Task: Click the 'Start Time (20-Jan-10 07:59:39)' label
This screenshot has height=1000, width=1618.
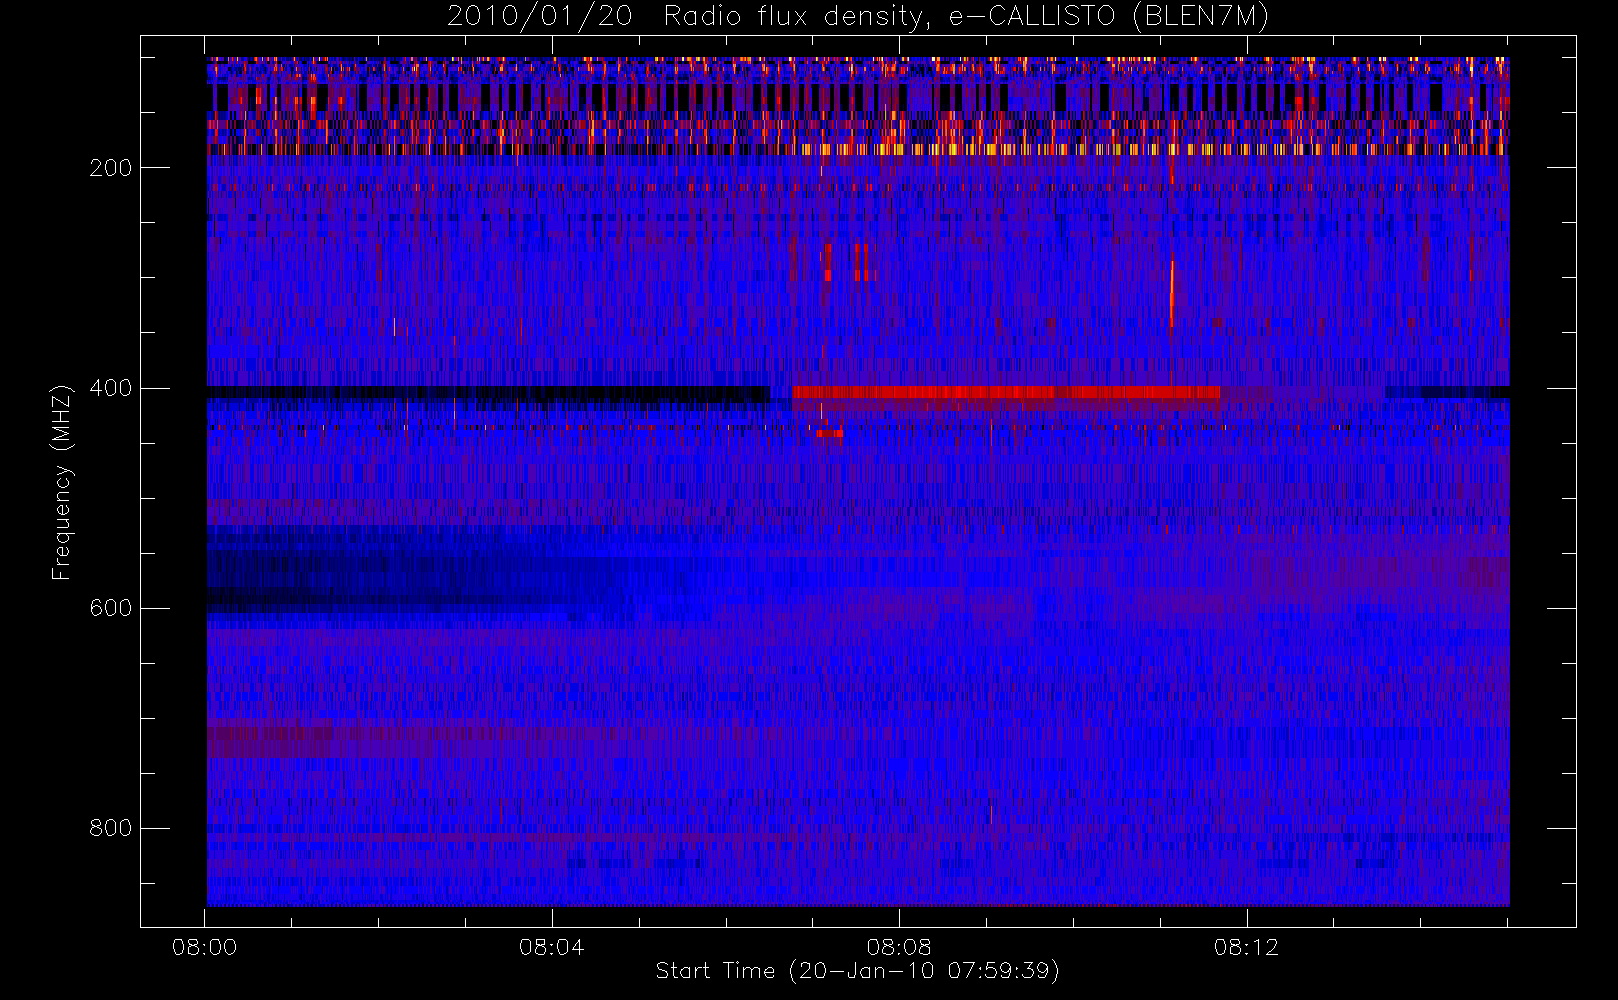Action: pyautogui.click(x=857, y=971)
